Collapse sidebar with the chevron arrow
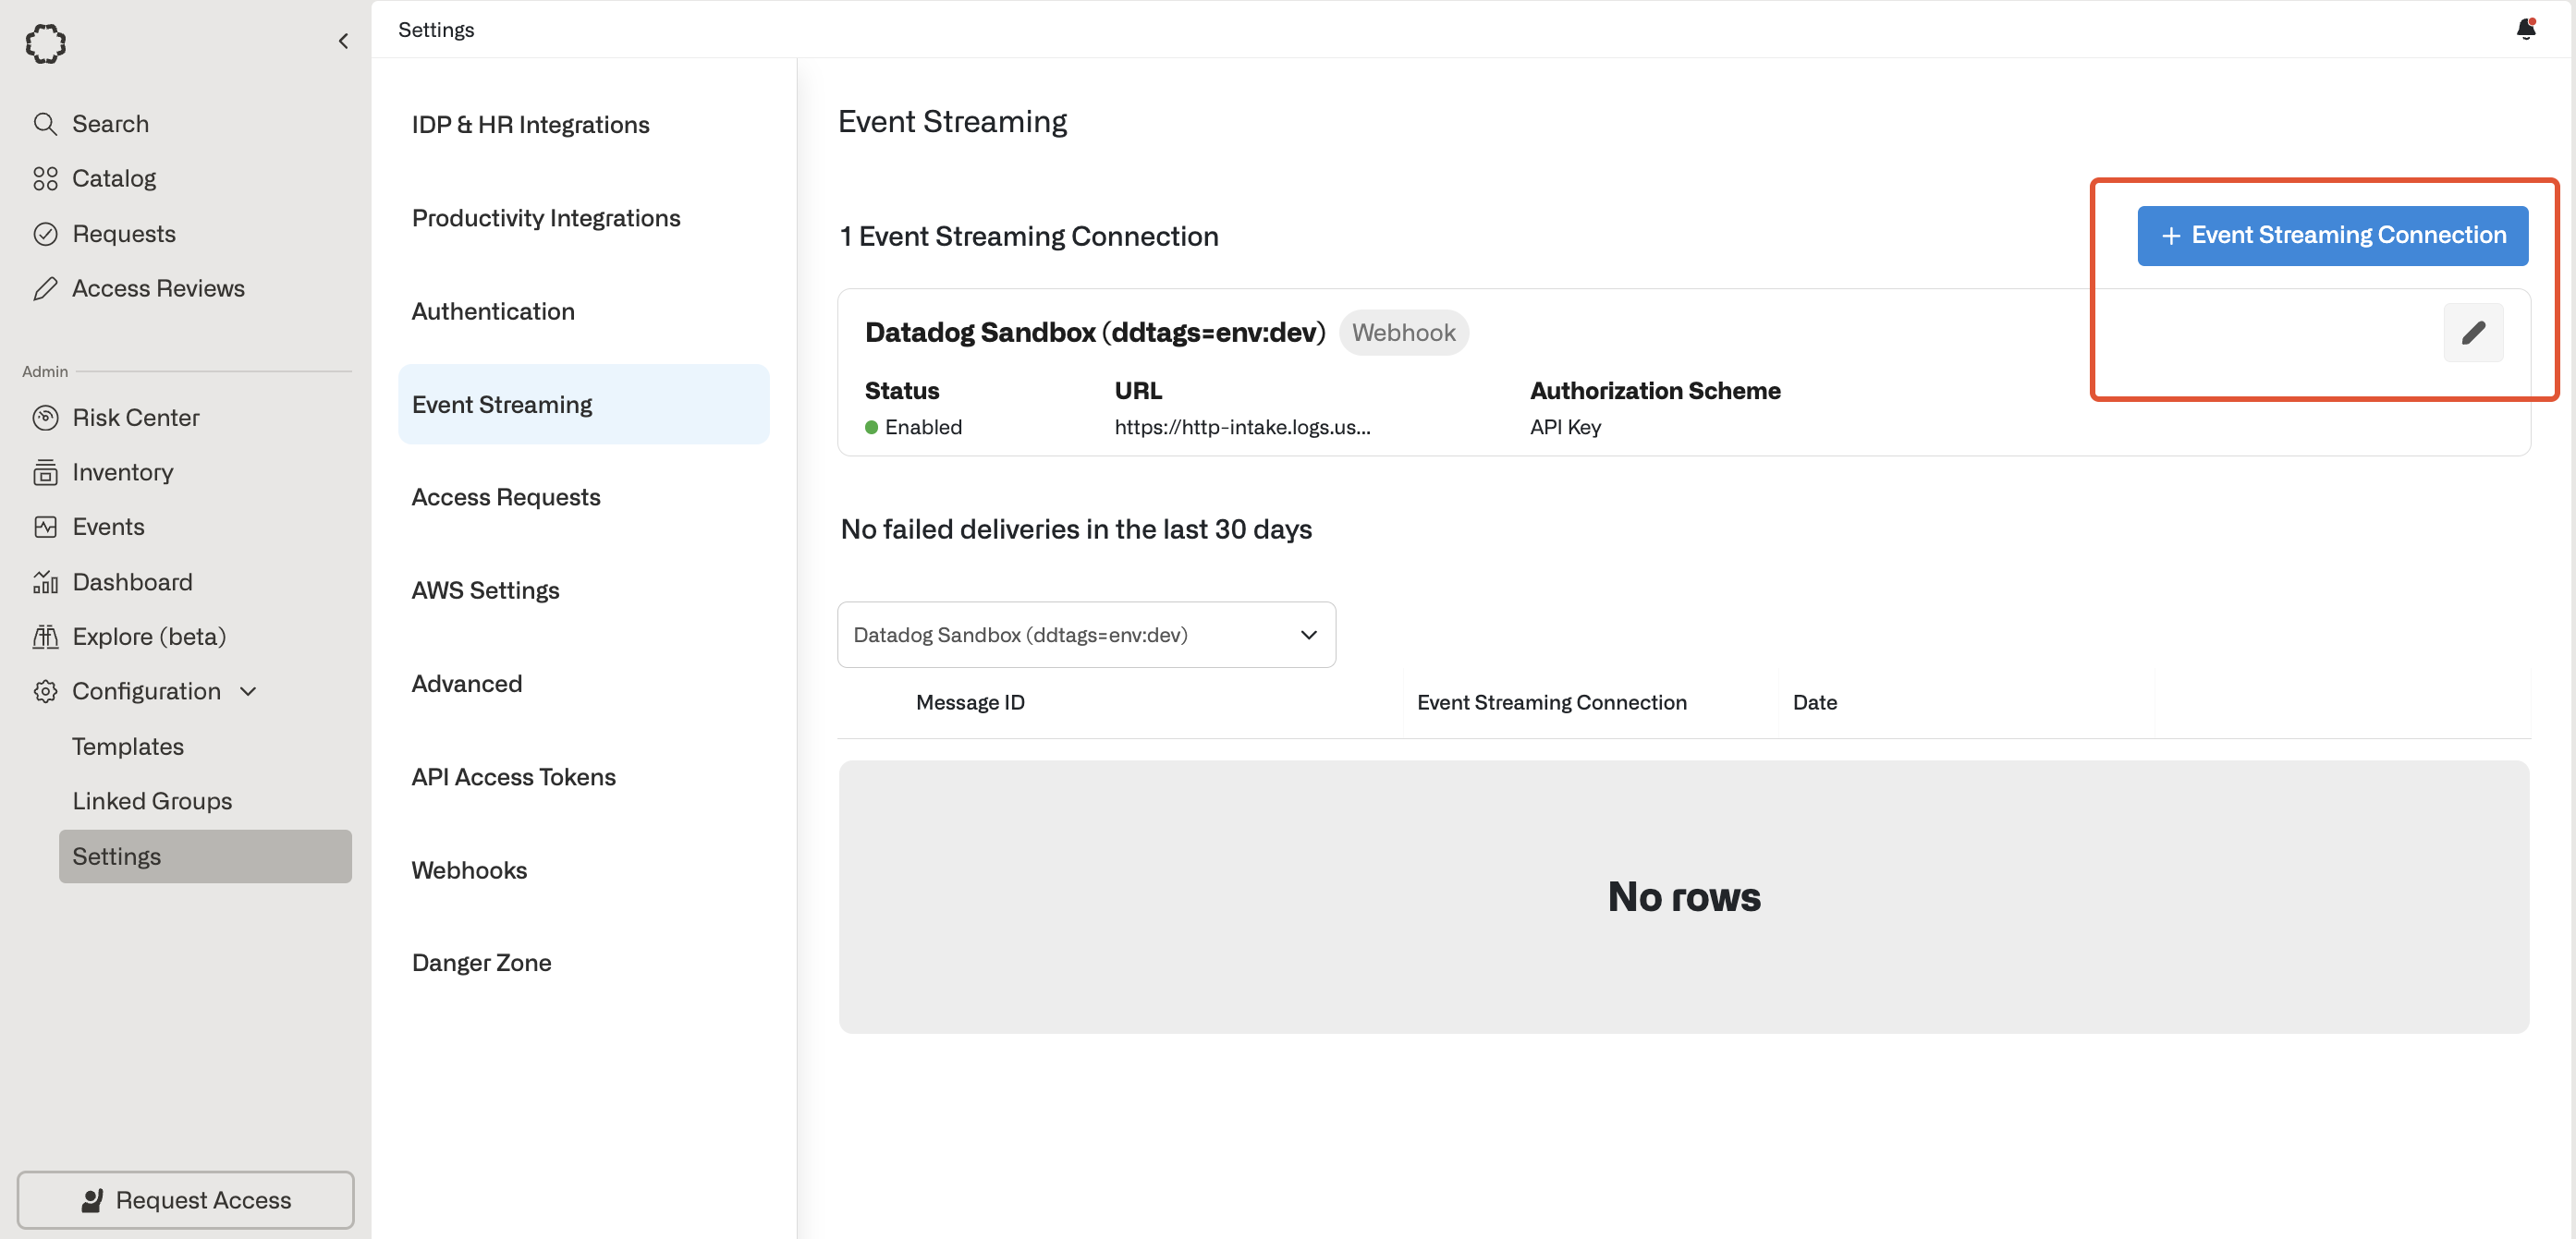2576x1239 pixels. tap(343, 41)
